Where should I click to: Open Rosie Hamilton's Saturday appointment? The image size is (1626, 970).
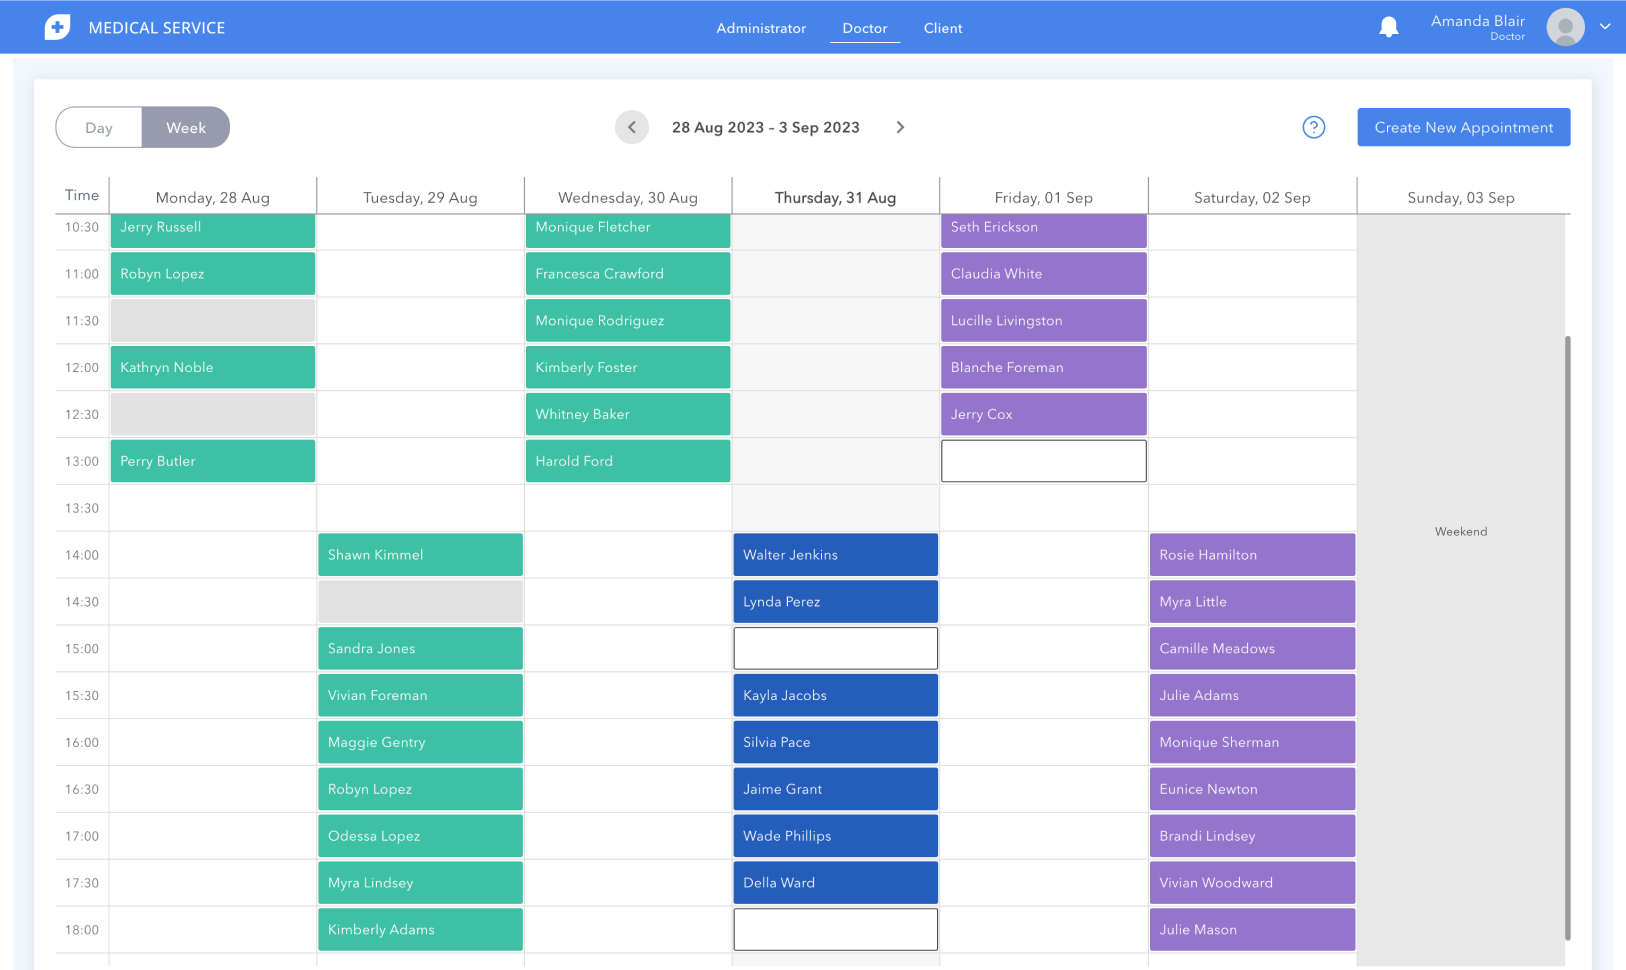(1251, 555)
